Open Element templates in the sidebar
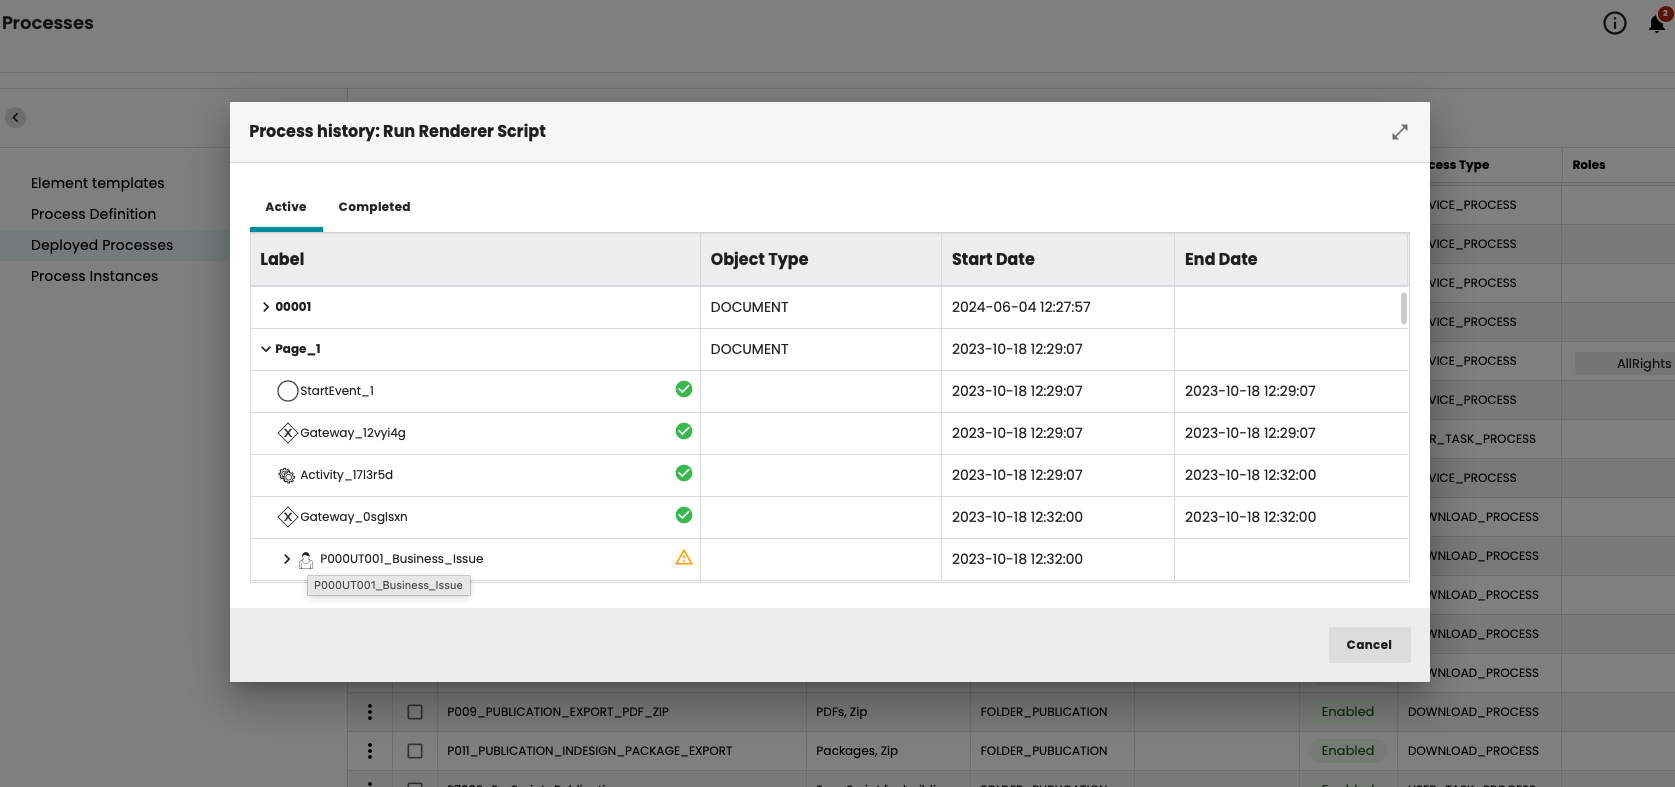Screen dimensions: 1675x787 98,183
